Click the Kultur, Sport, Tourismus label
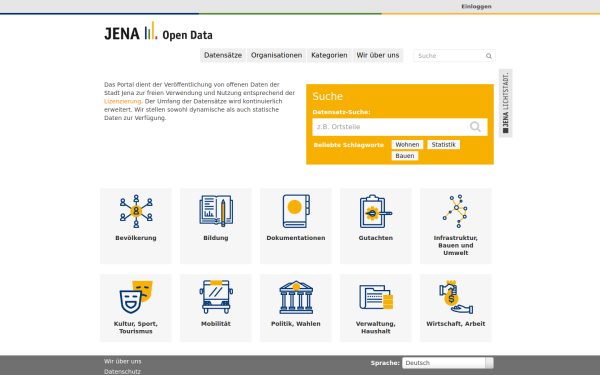This screenshot has width=600, height=375. click(x=136, y=328)
